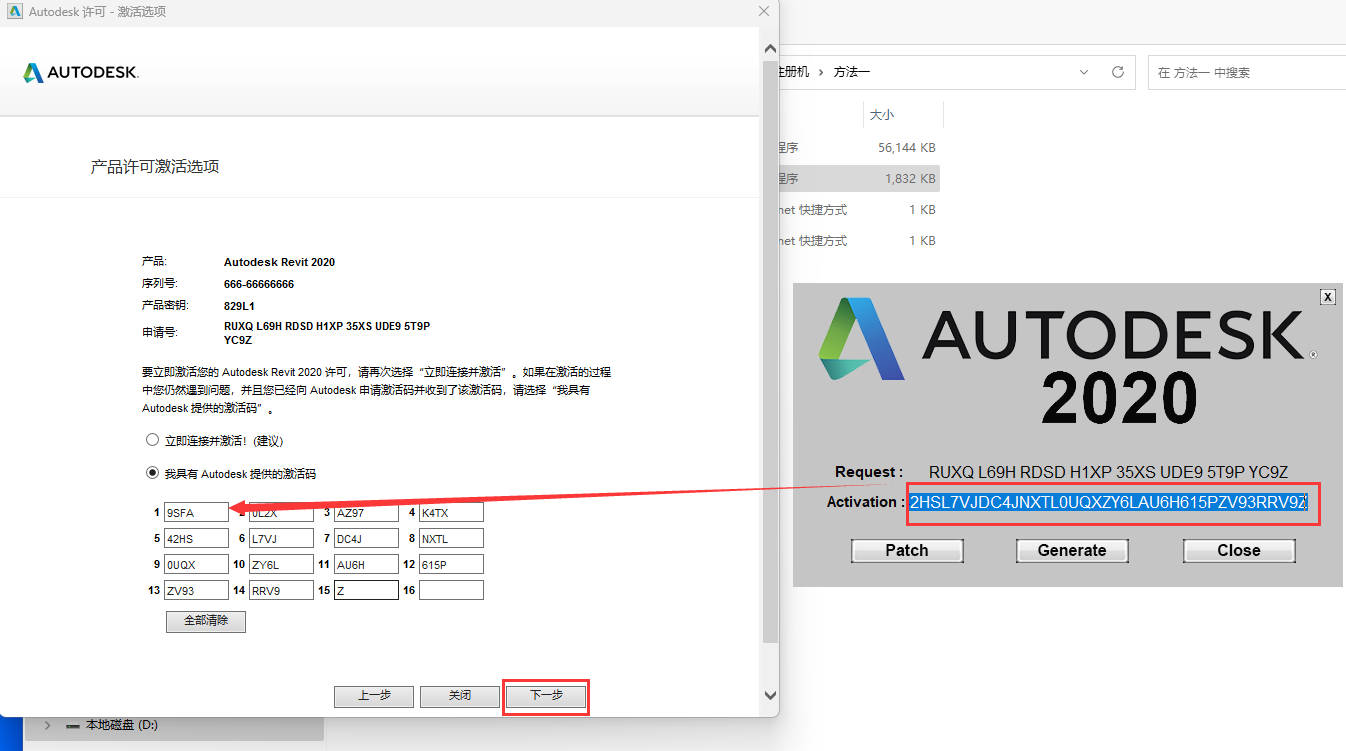Image resolution: width=1346 pixels, height=751 pixels.
Task: Click the Autodesk icon in the license window title bar
Action: coord(14,12)
